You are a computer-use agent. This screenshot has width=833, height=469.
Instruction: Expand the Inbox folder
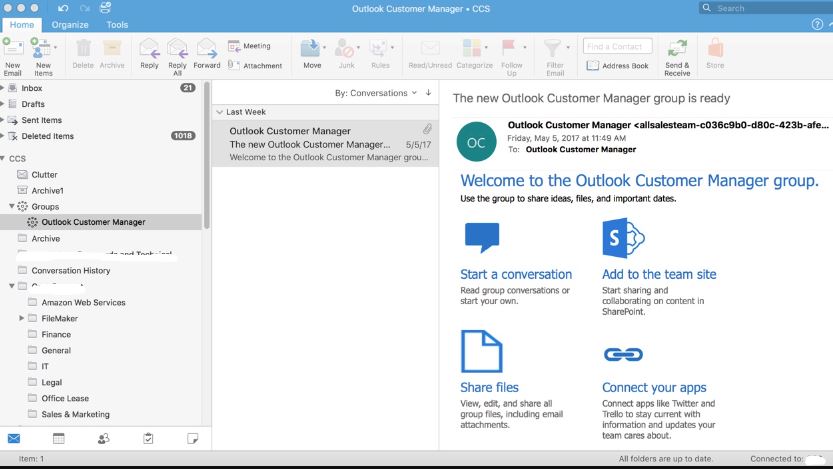point(2,88)
